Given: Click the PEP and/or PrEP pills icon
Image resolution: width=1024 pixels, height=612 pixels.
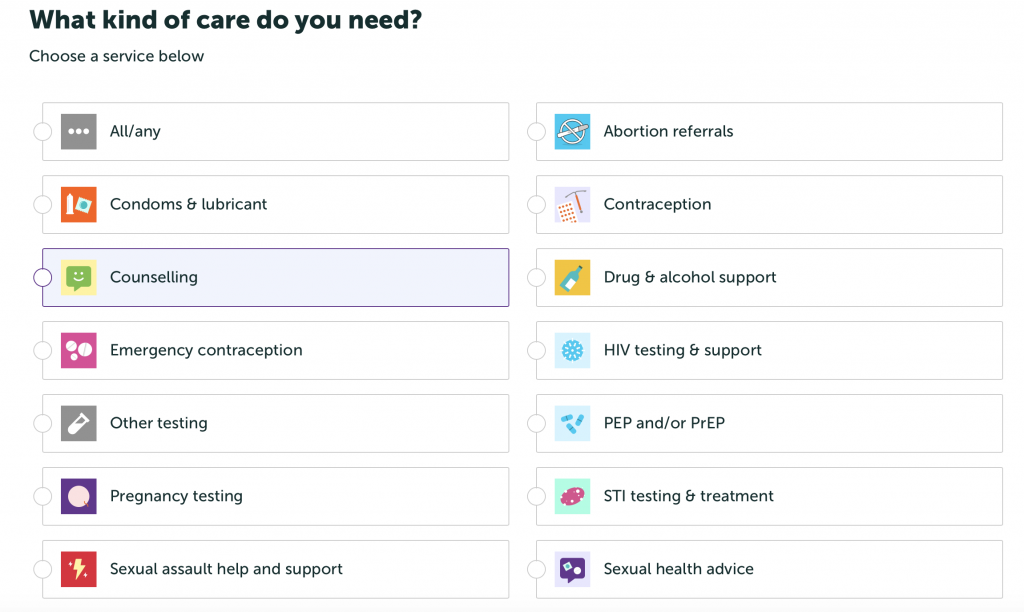Looking at the screenshot, I should tap(572, 423).
